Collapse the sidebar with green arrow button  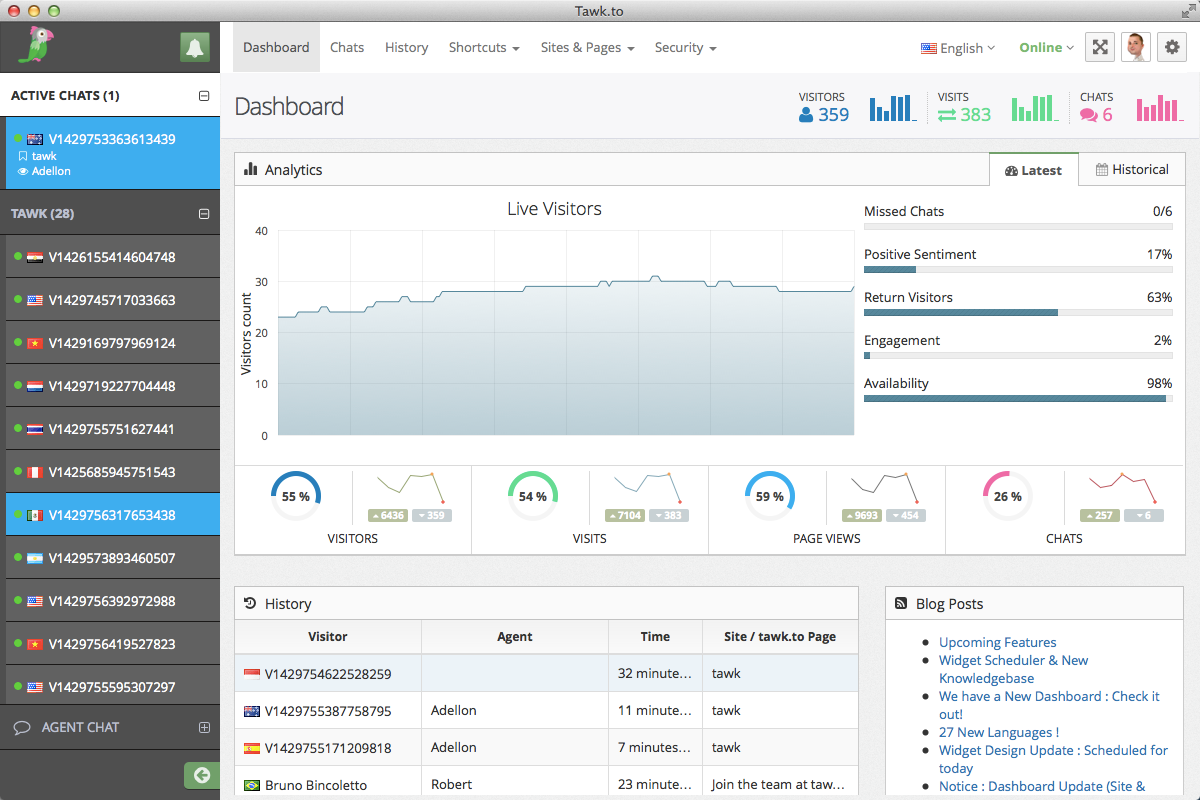click(x=201, y=775)
